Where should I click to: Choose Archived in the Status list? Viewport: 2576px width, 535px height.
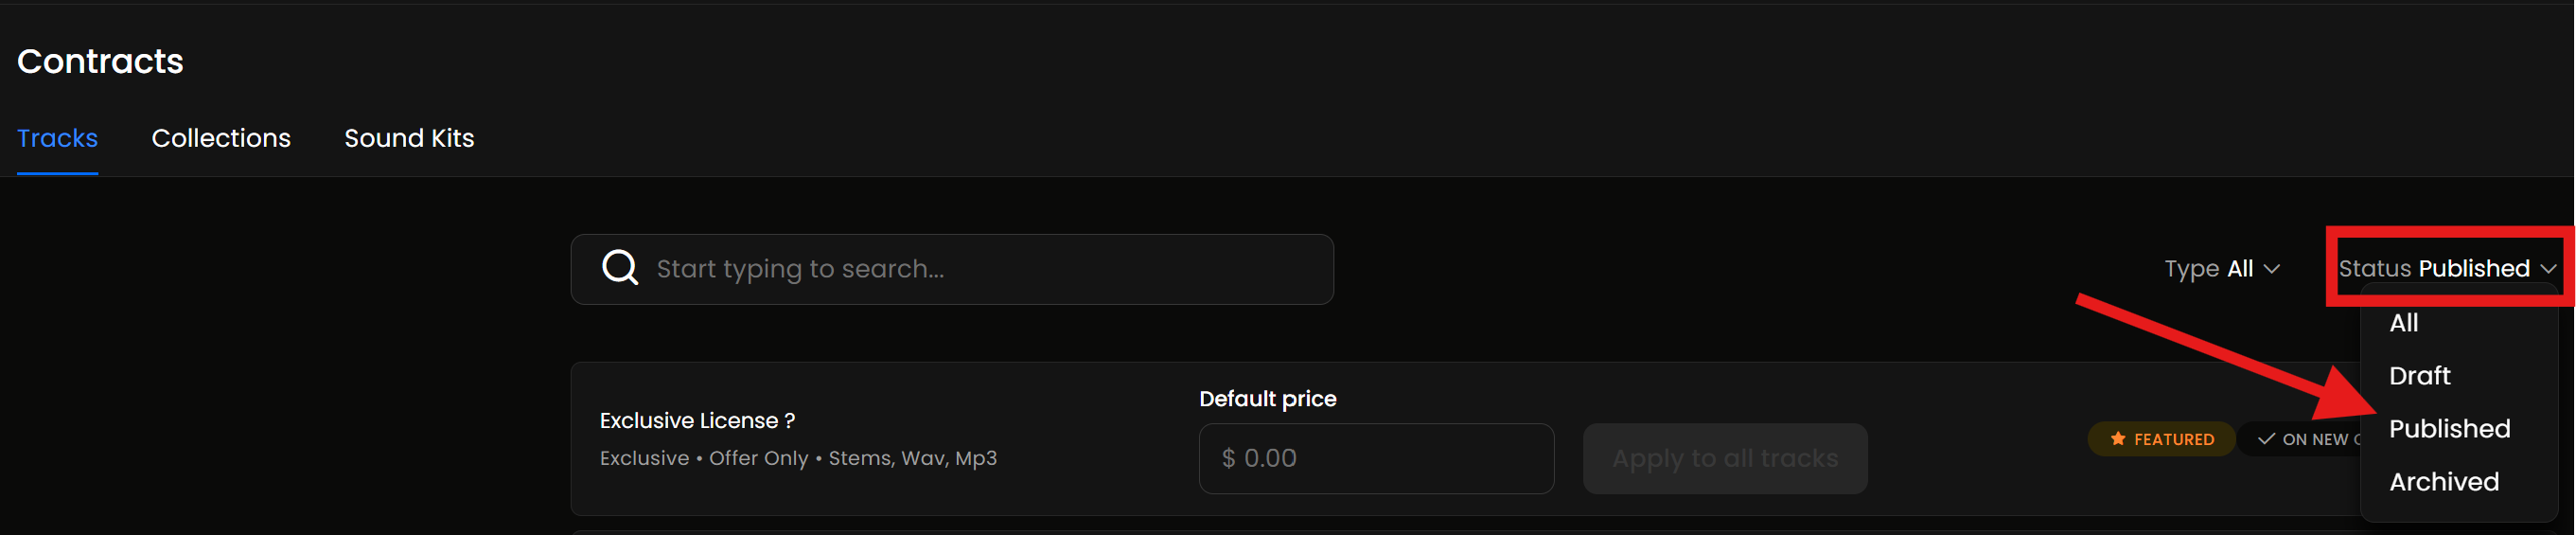coord(2443,482)
